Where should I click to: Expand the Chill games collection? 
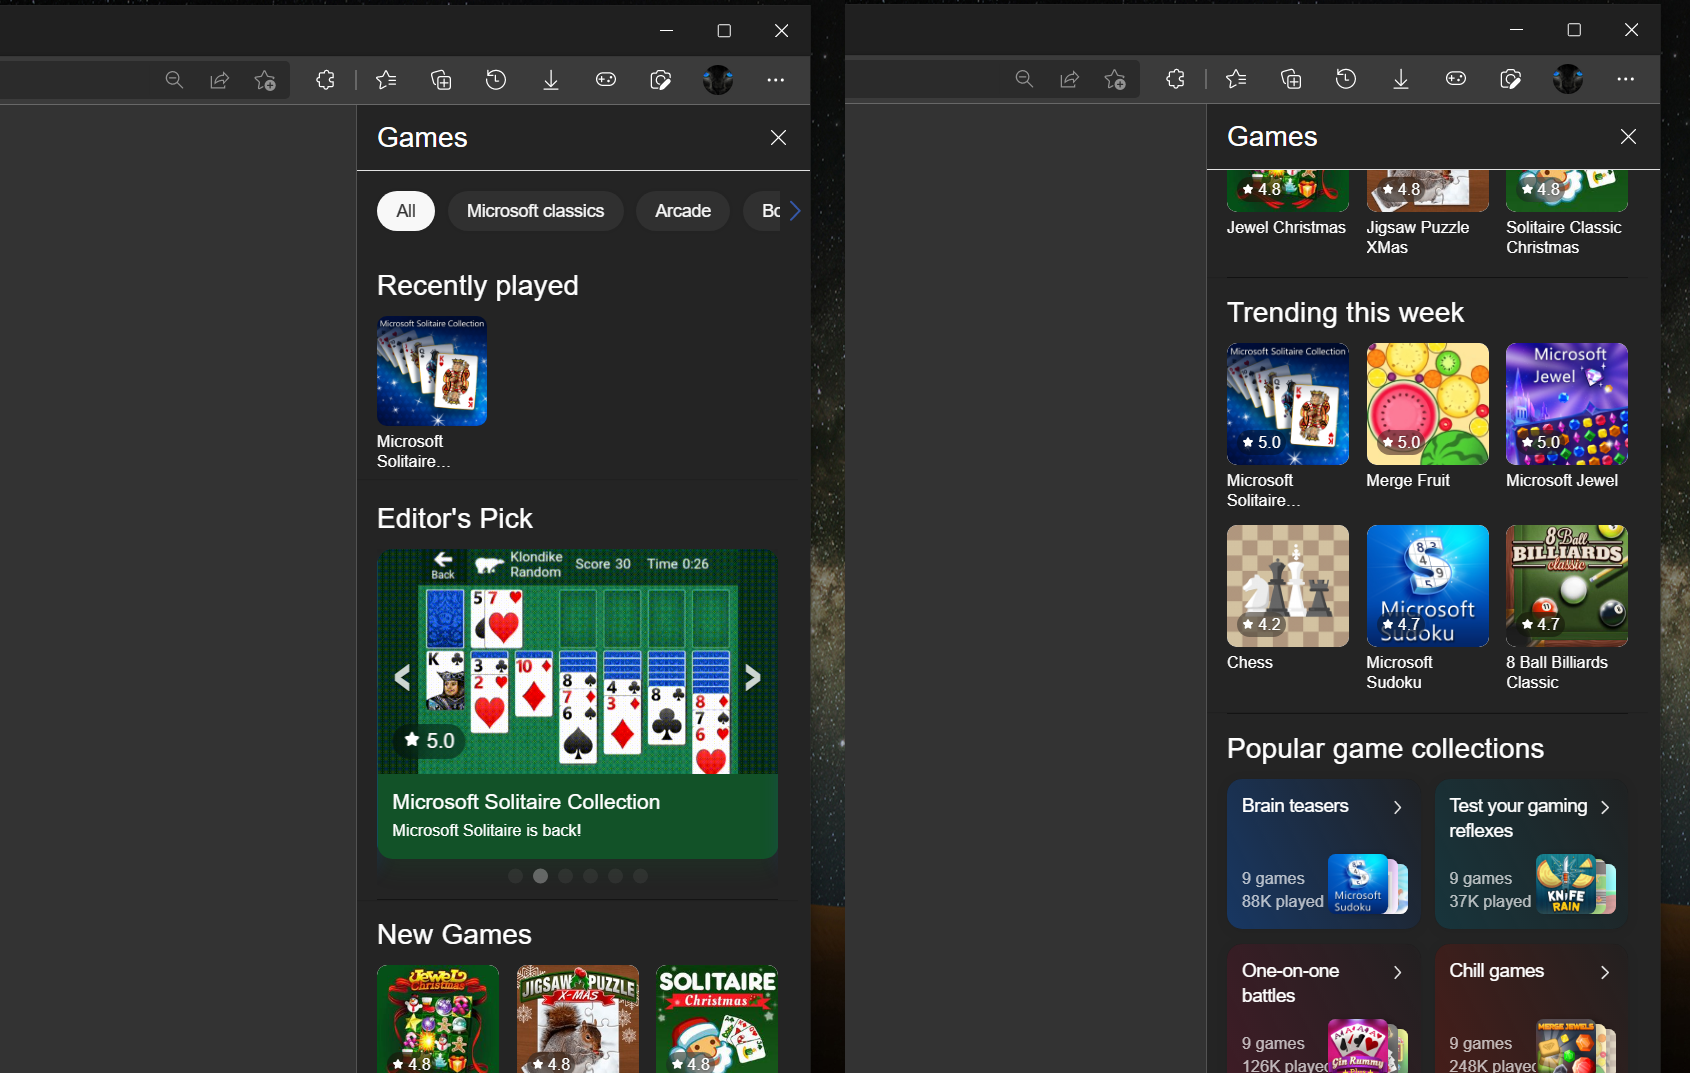pos(1605,971)
